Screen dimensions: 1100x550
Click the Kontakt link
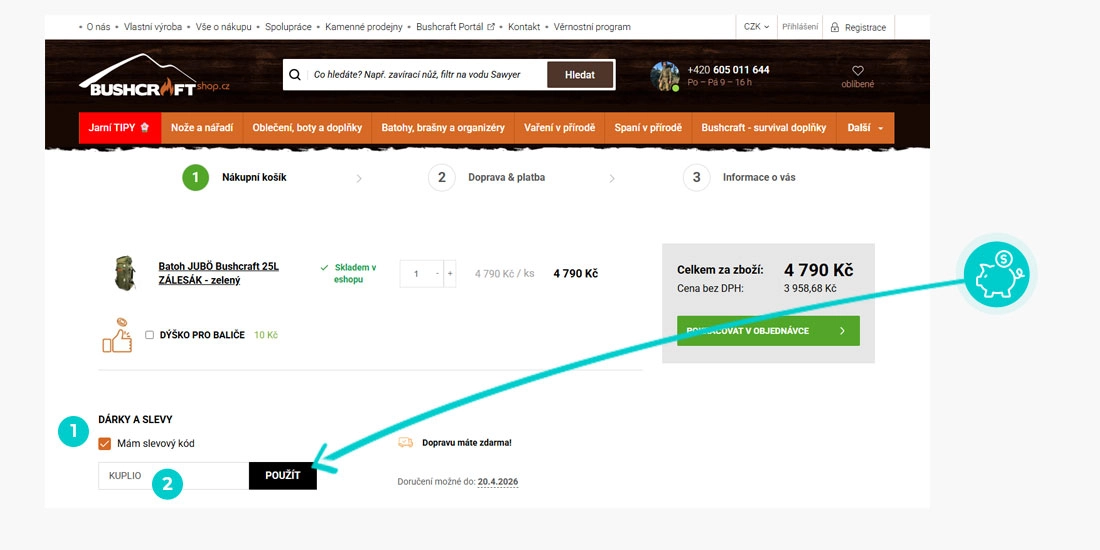coord(524,27)
